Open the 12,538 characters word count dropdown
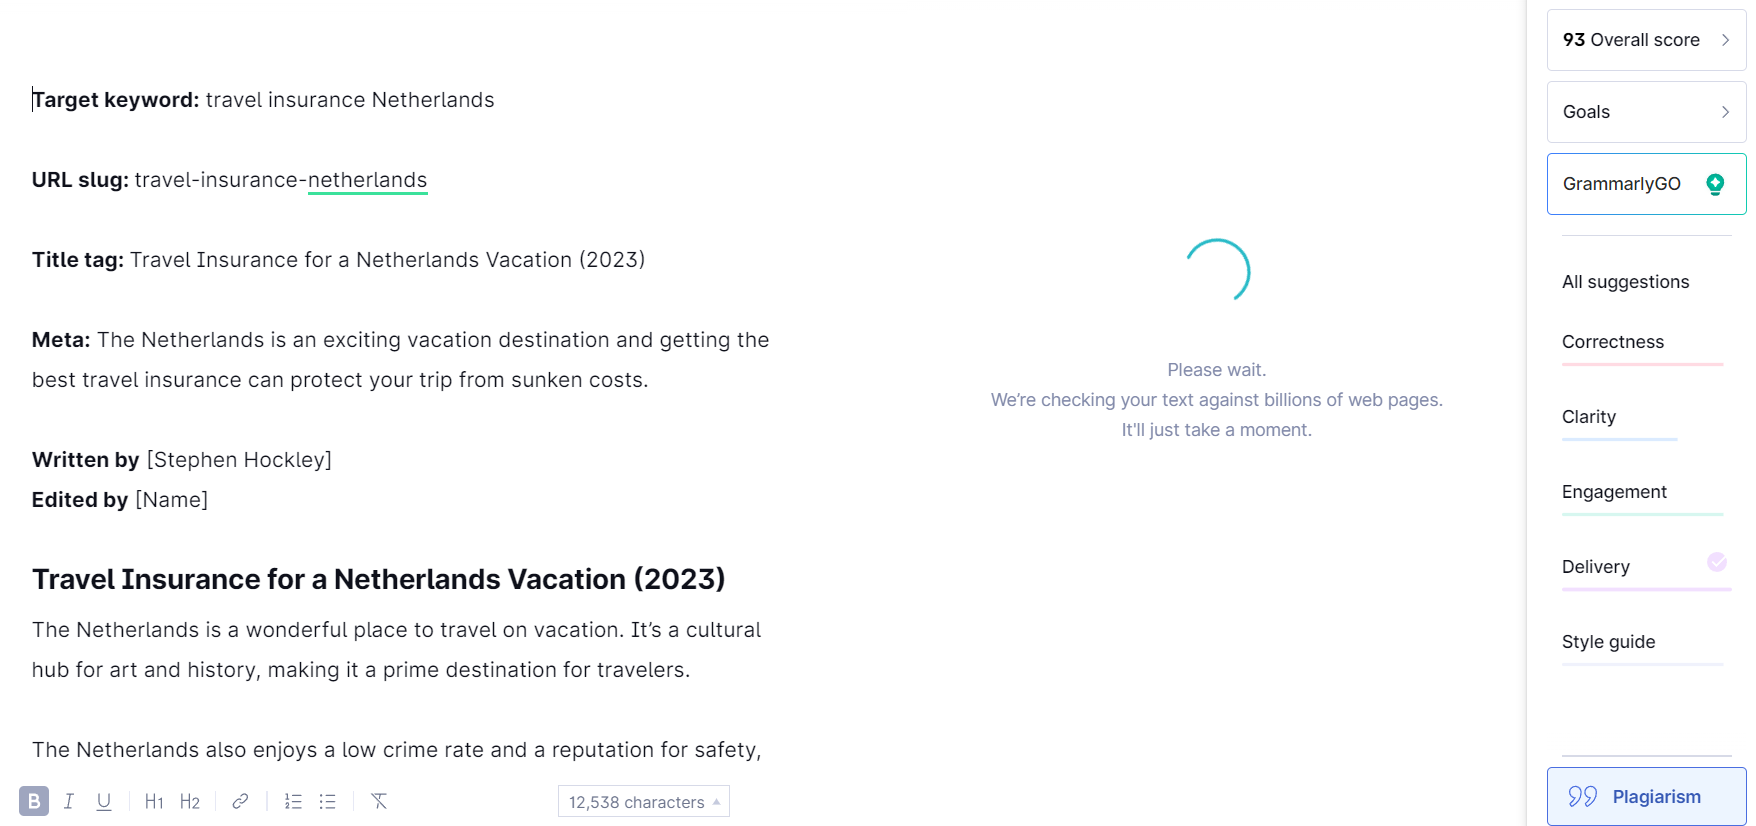This screenshot has height=826, width=1756. 643,802
